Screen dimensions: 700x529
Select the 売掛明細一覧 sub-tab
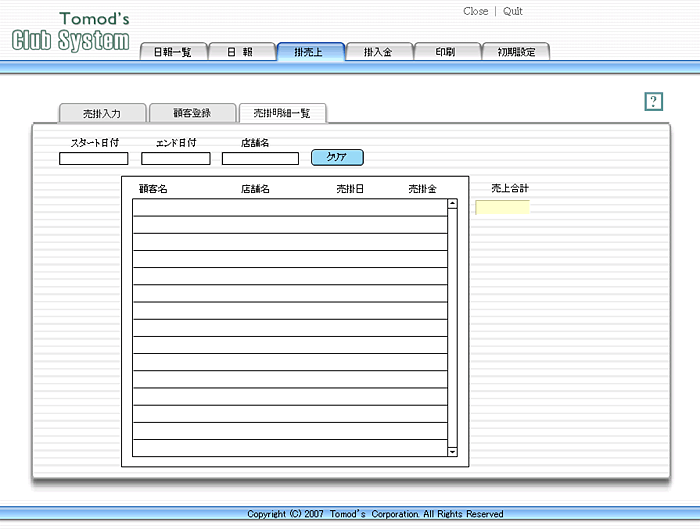pyautogui.click(x=282, y=113)
